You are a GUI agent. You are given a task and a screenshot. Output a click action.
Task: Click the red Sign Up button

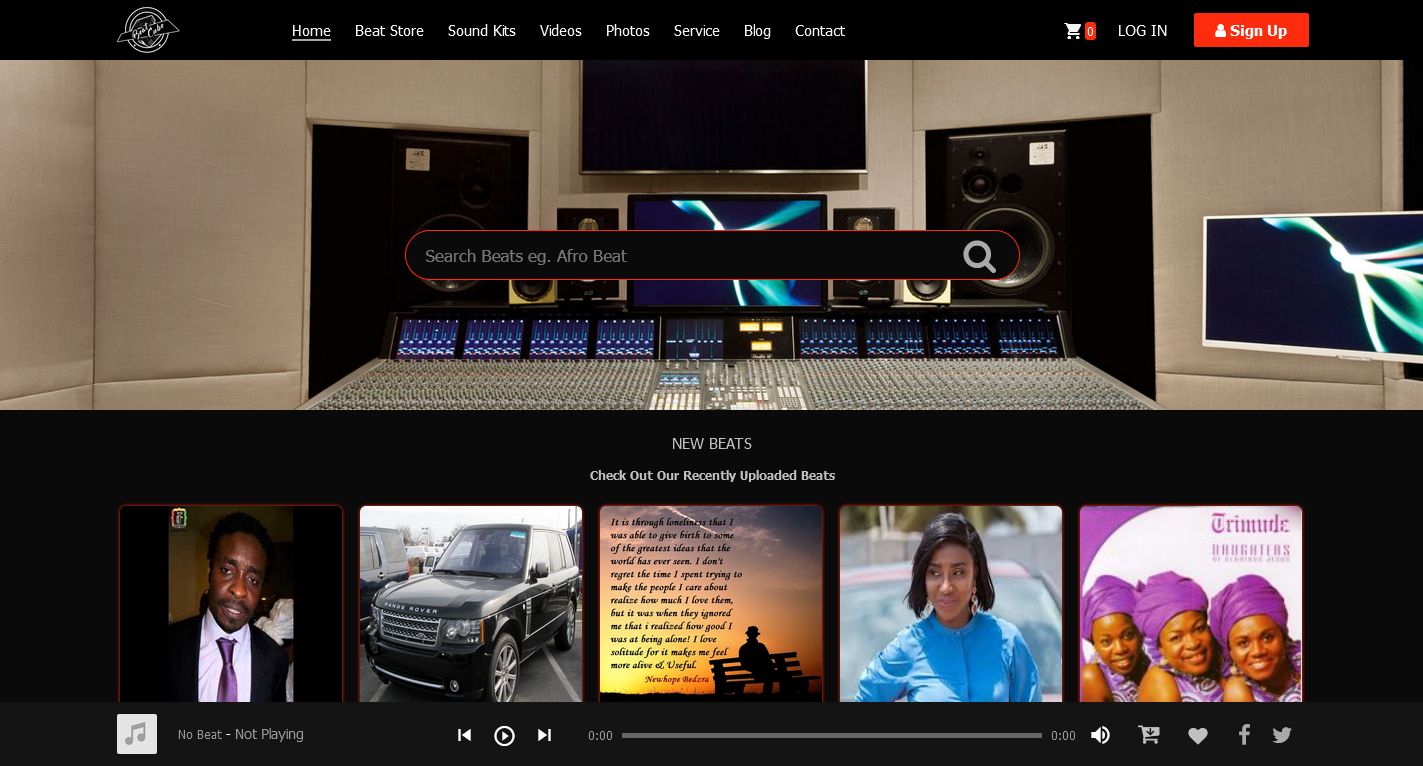pyautogui.click(x=1250, y=30)
